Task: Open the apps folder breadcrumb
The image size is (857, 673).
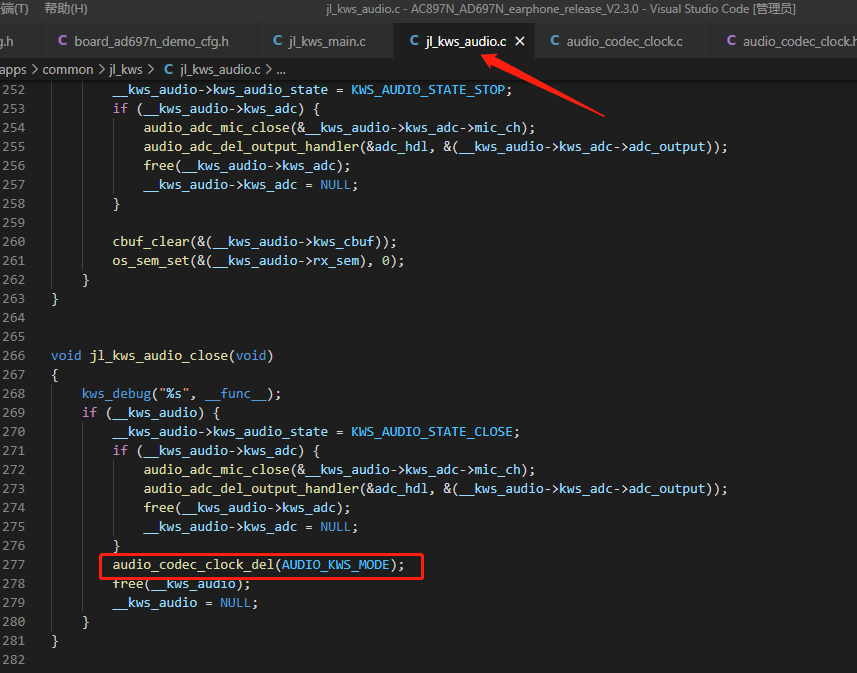Action: [13, 70]
